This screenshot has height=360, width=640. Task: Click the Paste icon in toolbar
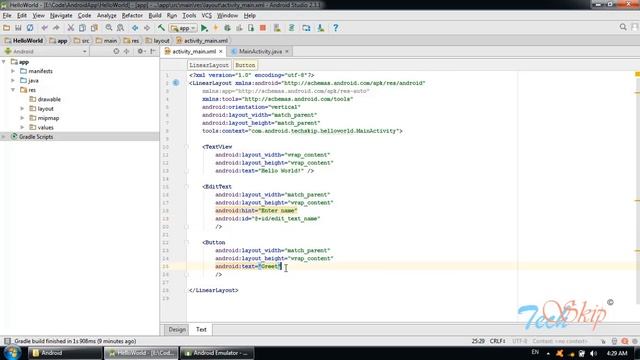[x=94, y=28]
